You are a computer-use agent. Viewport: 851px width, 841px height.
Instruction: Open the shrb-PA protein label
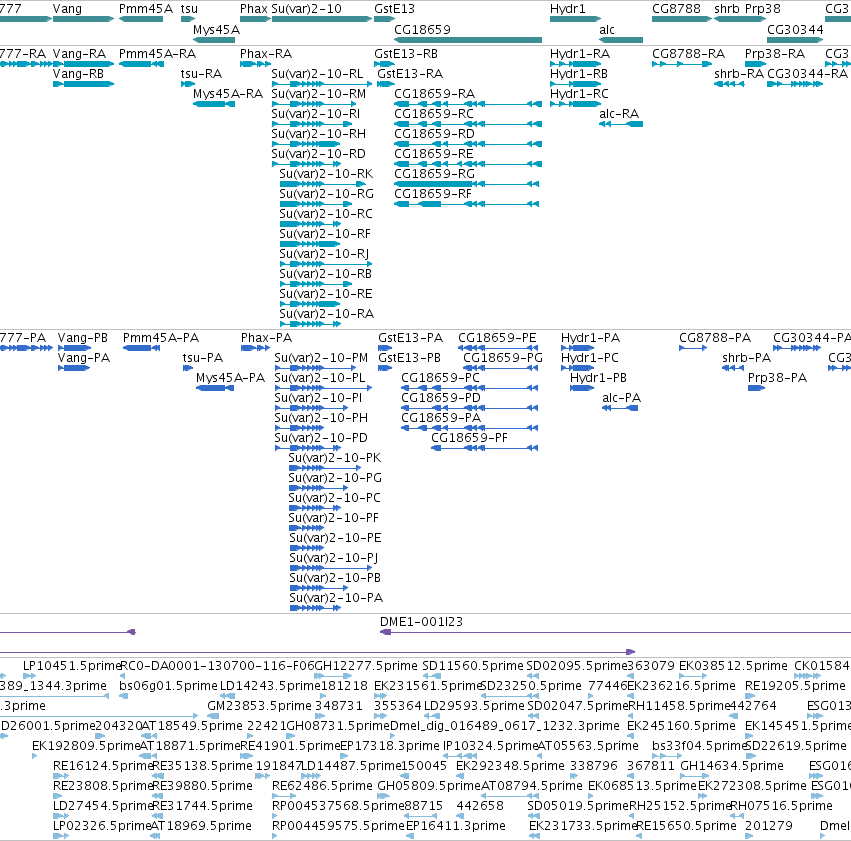click(x=747, y=358)
